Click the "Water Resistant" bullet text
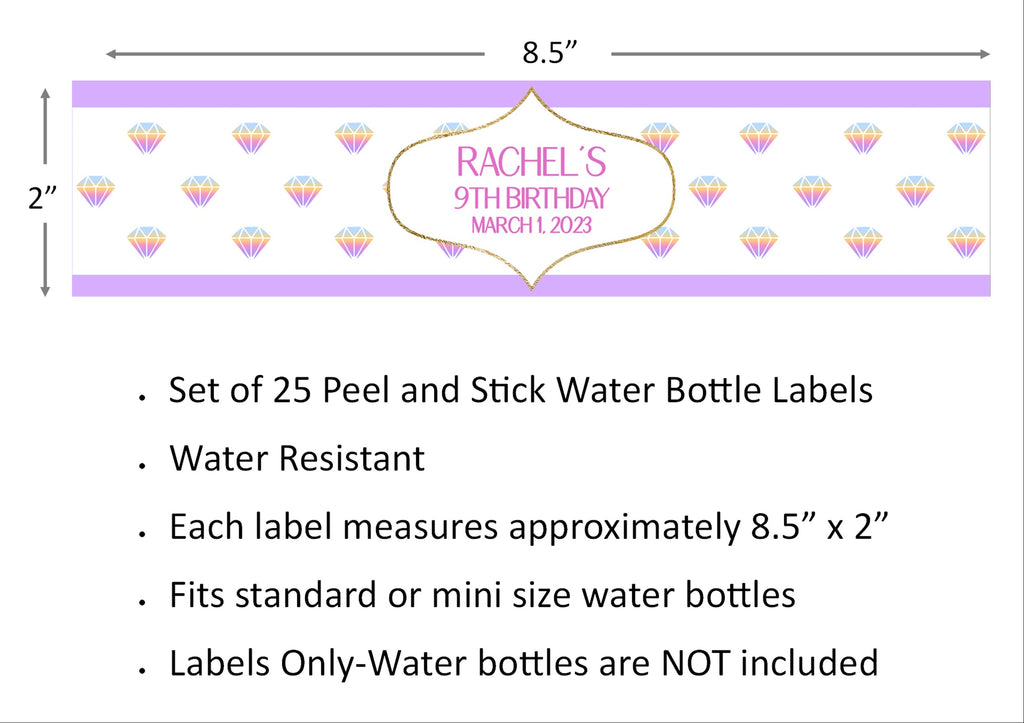1024x723 pixels. [x=297, y=458]
